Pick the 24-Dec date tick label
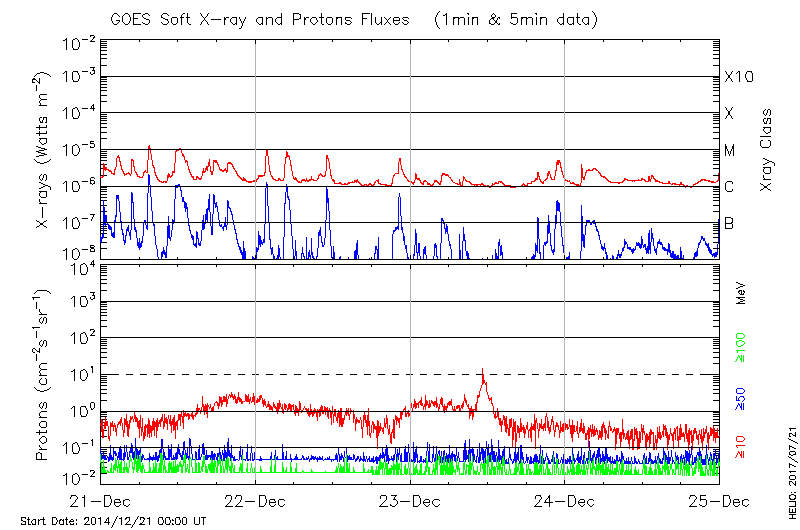 (x=564, y=501)
